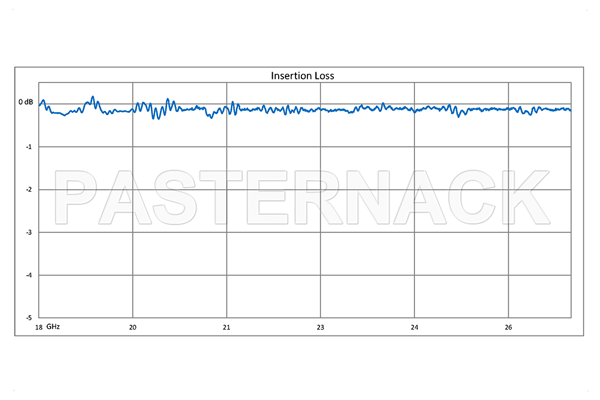The height and width of the screenshot is (400, 600).
Task: Click the blue trace's right end point
Action: (x=570, y=109)
